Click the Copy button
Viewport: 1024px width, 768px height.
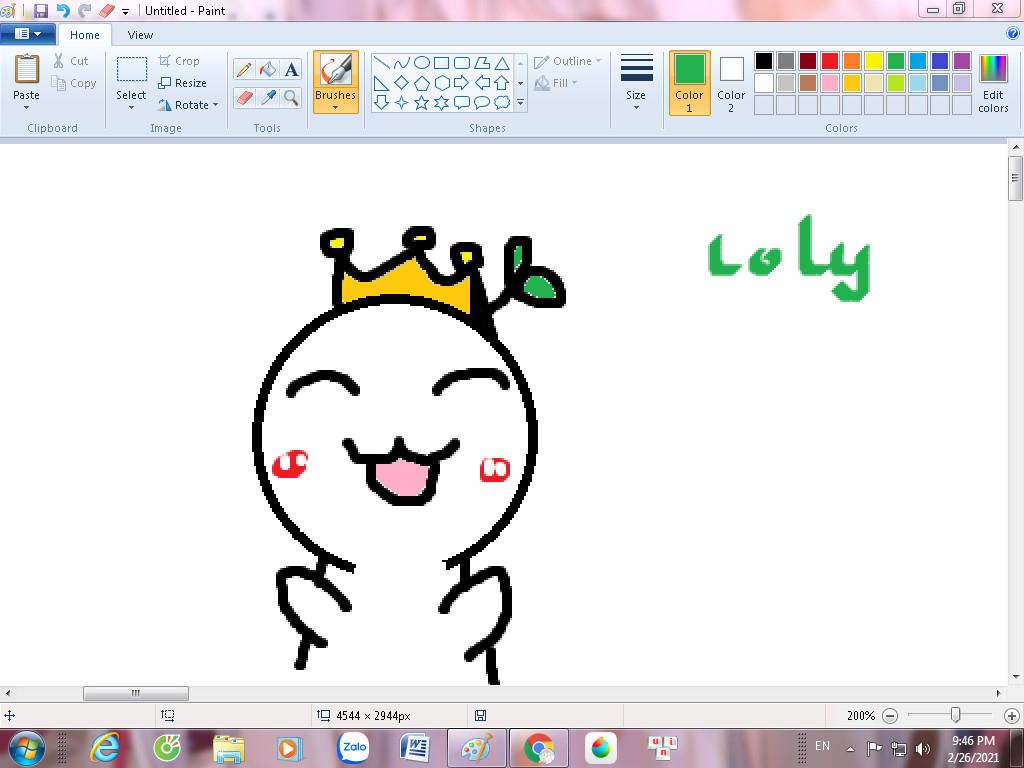[x=74, y=83]
